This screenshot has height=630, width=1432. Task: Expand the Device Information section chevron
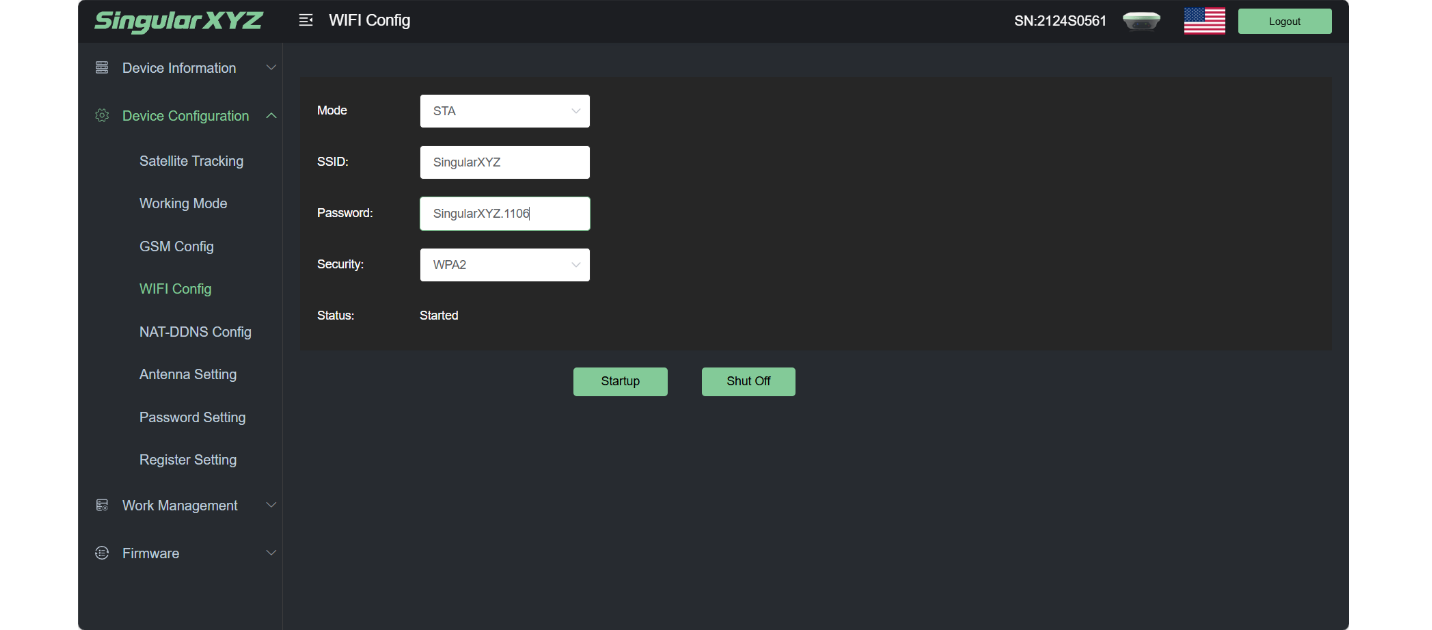(271, 68)
